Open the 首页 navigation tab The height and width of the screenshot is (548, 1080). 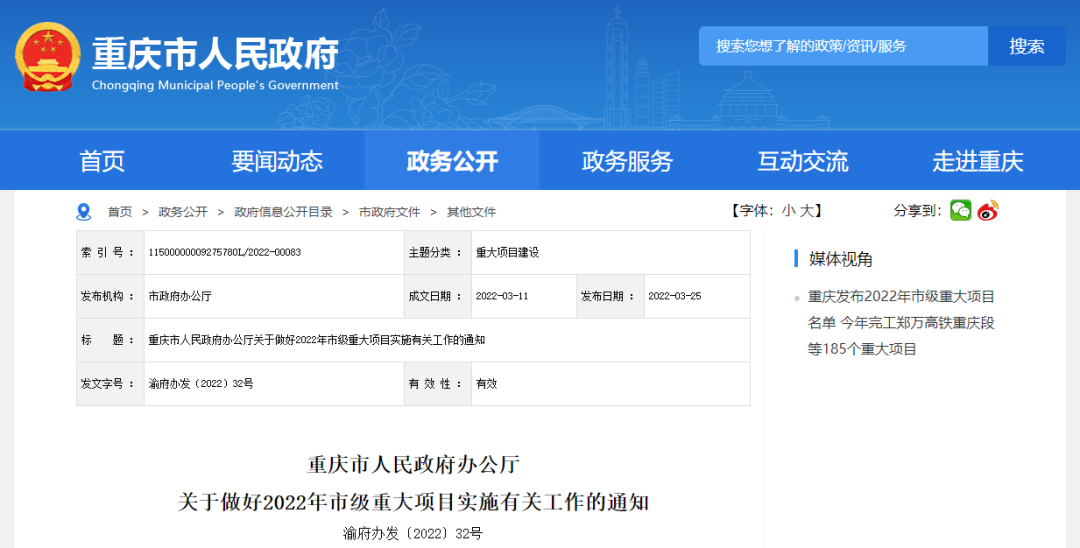[x=102, y=161]
